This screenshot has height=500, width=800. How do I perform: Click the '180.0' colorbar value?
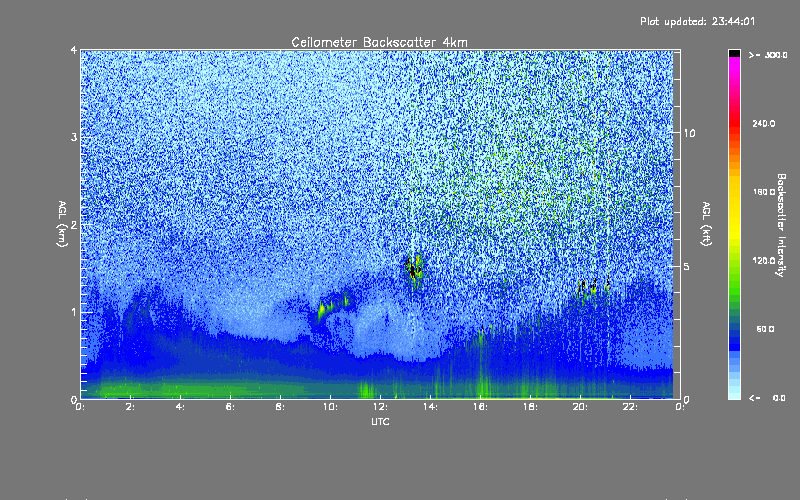764,192
